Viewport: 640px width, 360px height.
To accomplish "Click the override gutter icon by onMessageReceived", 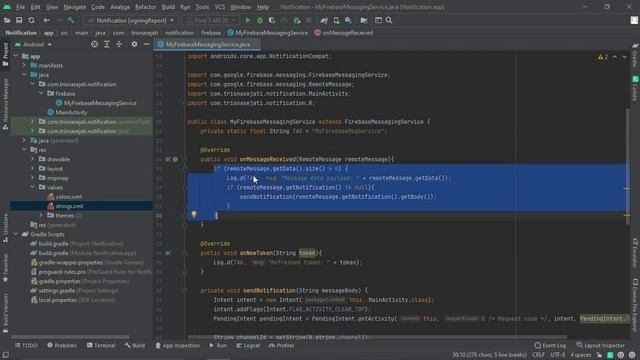I will coord(168,159).
